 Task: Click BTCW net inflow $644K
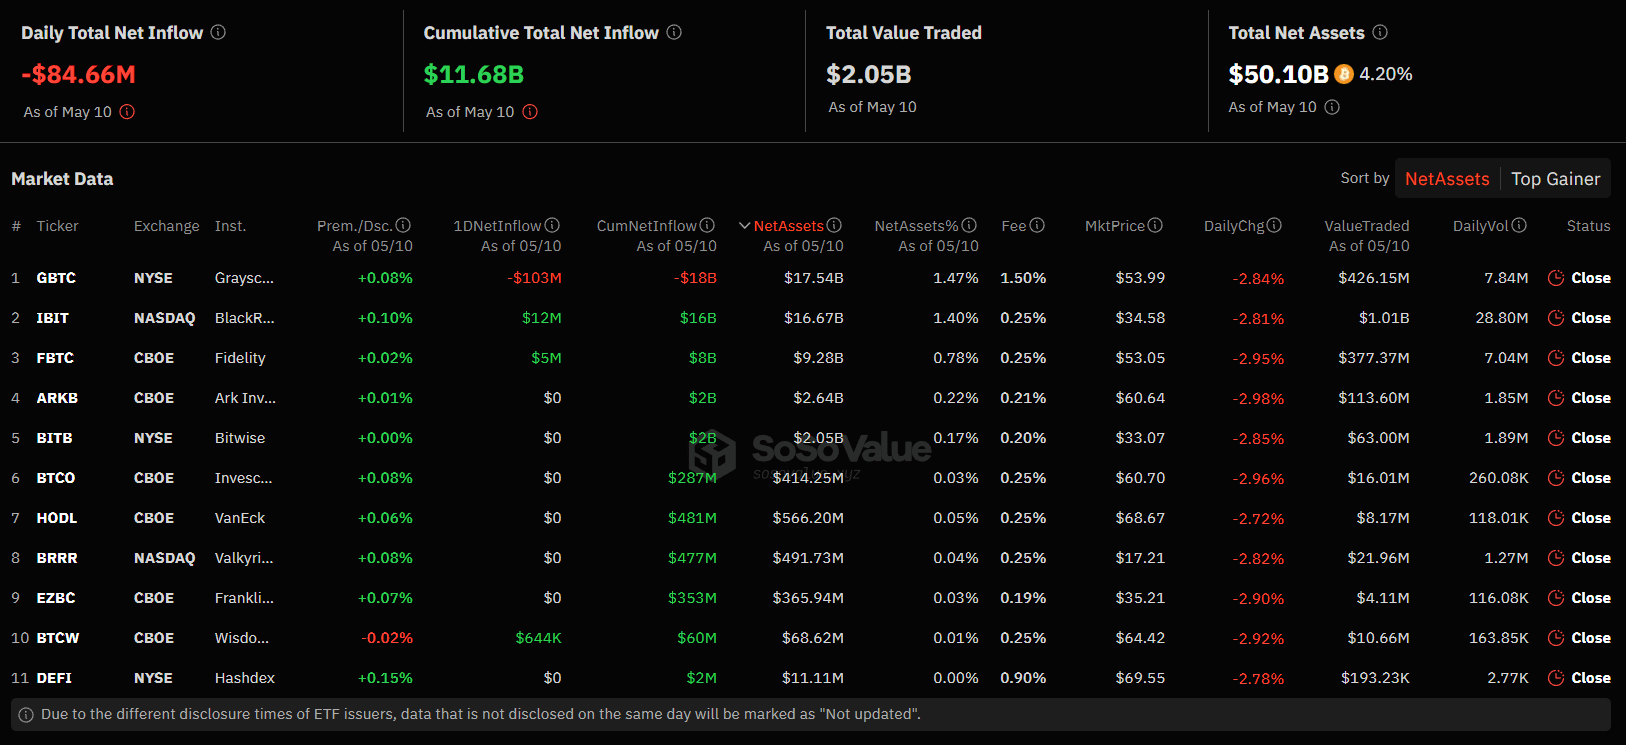pyautogui.click(x=538, y=638)
